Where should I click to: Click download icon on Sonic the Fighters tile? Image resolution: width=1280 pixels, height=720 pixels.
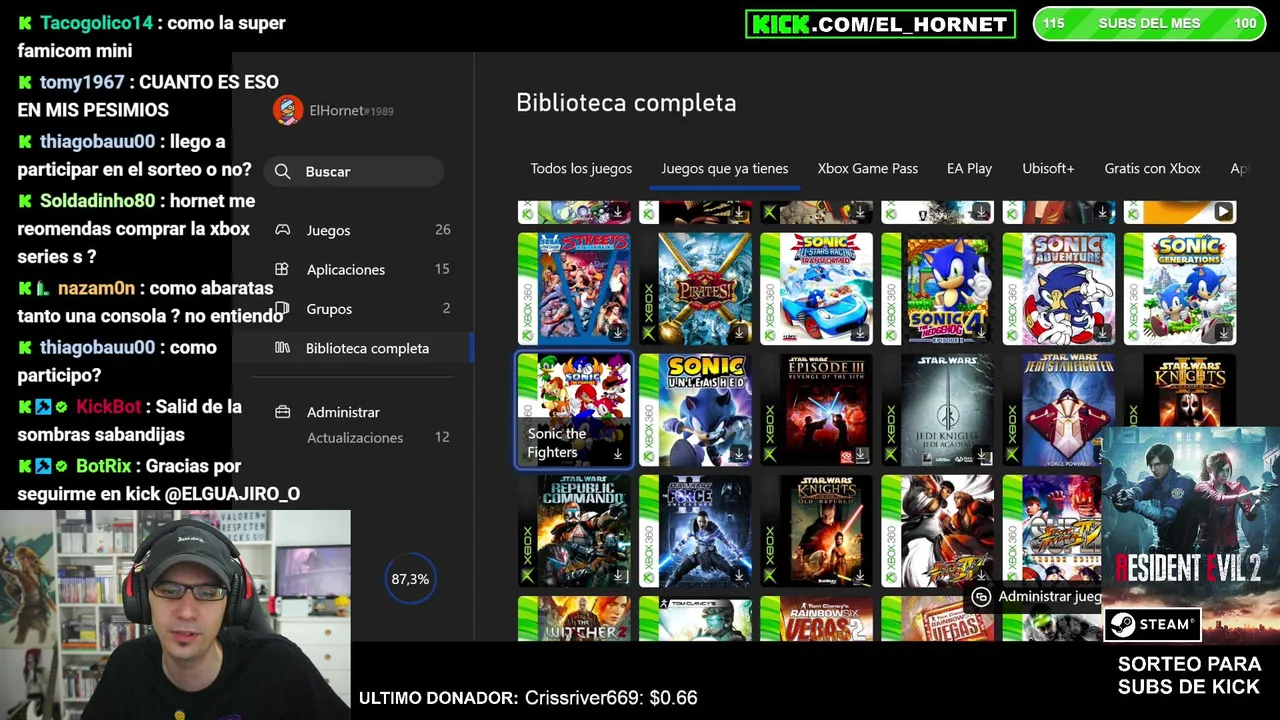point(617,454)
